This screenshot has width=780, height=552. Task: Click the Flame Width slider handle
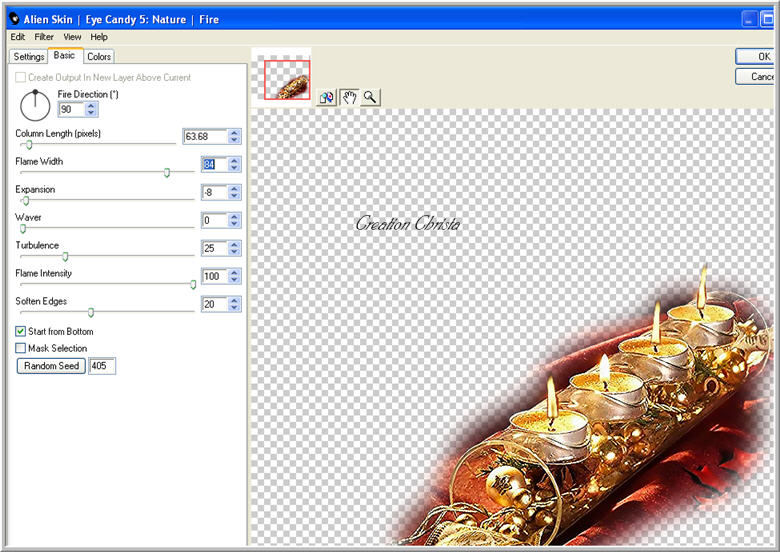coord(167,173)
